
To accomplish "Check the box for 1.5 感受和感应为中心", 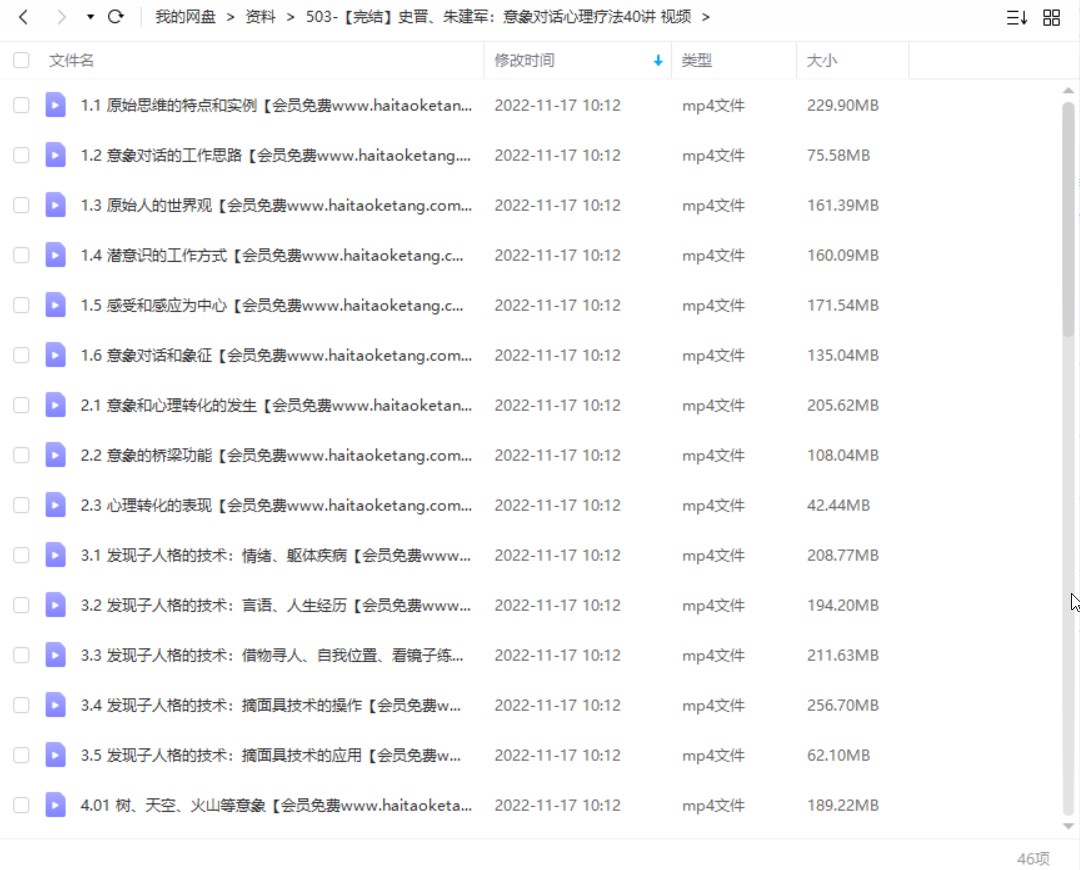I will coord(21,304).
